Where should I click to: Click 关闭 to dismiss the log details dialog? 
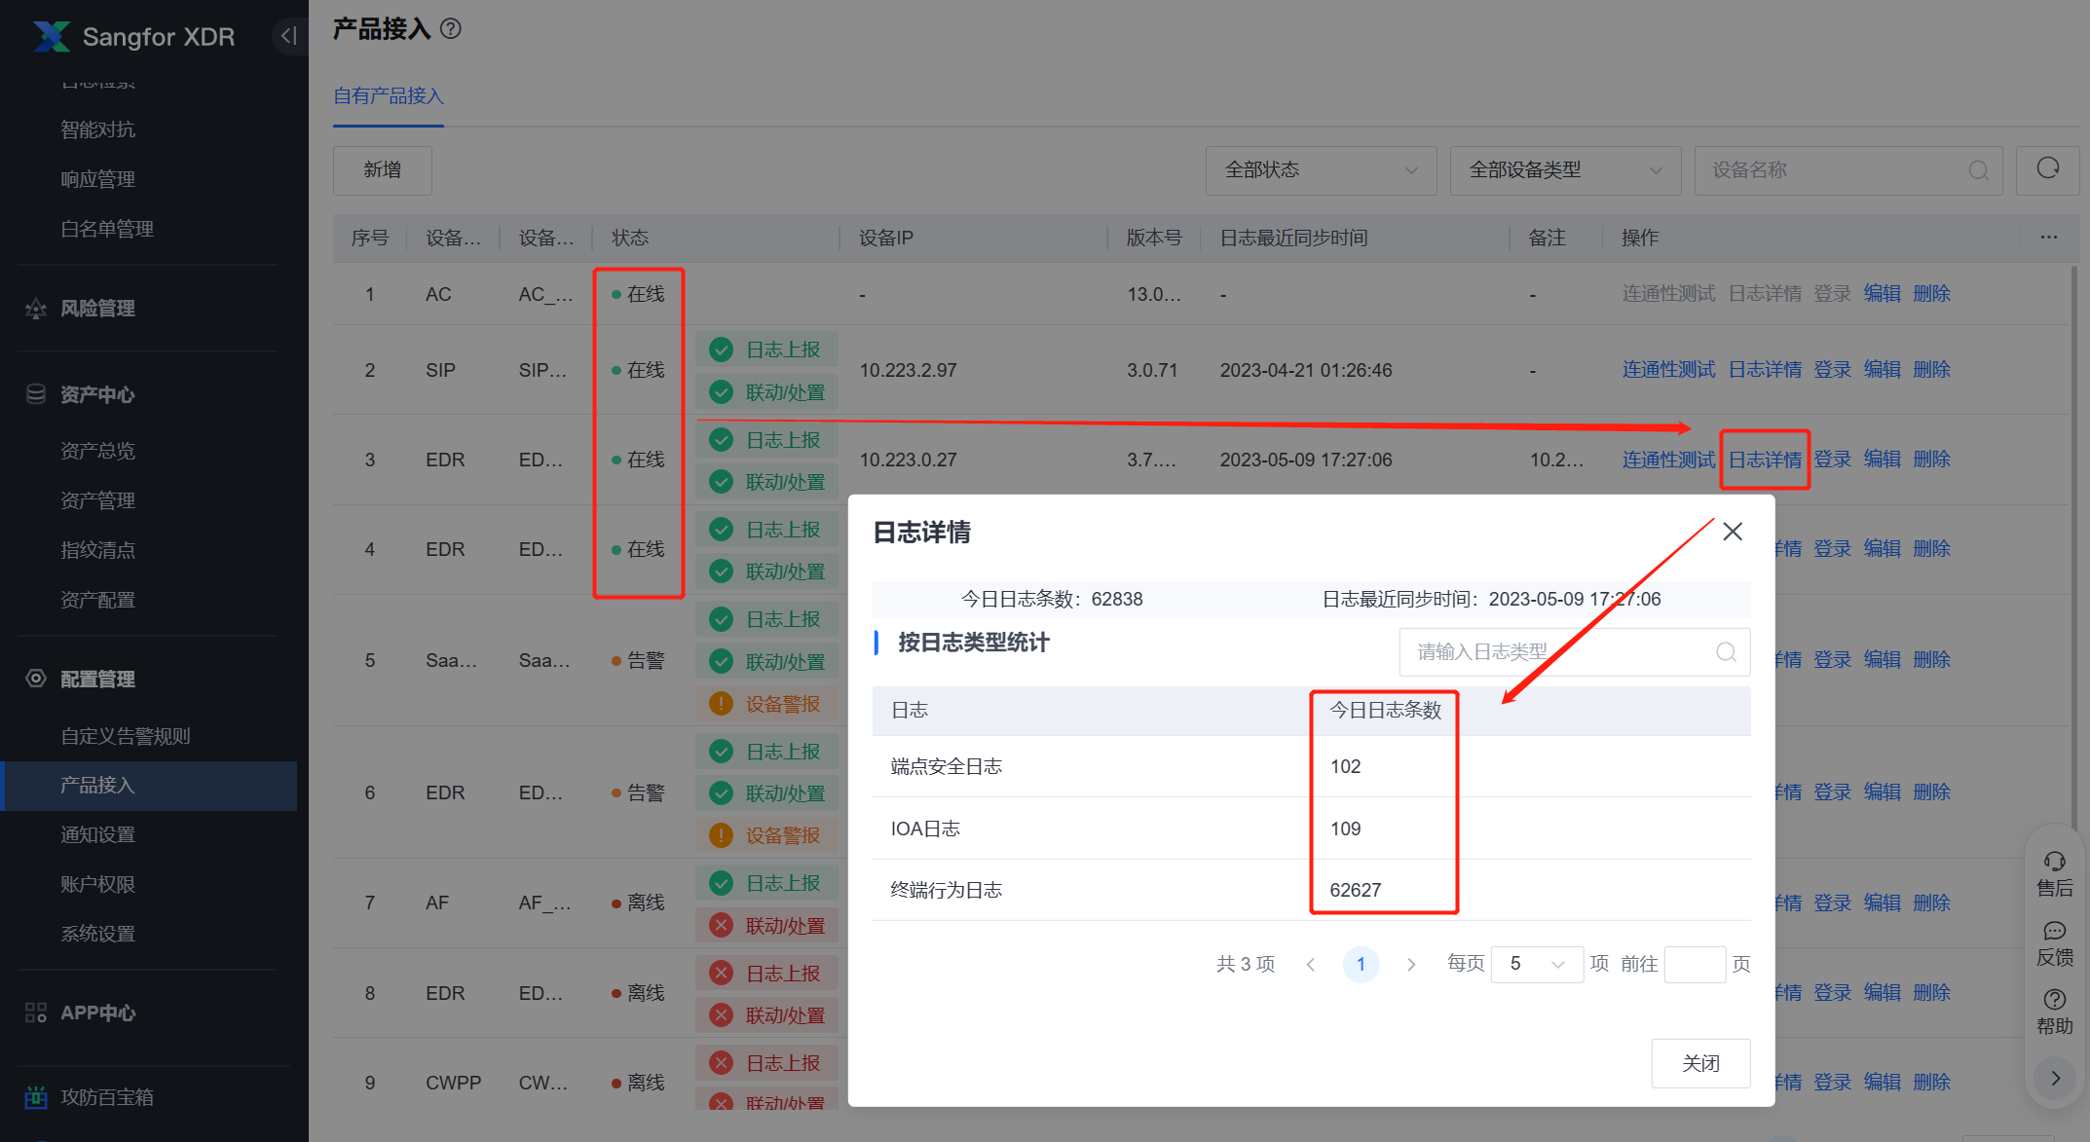coord(1700,1063)
